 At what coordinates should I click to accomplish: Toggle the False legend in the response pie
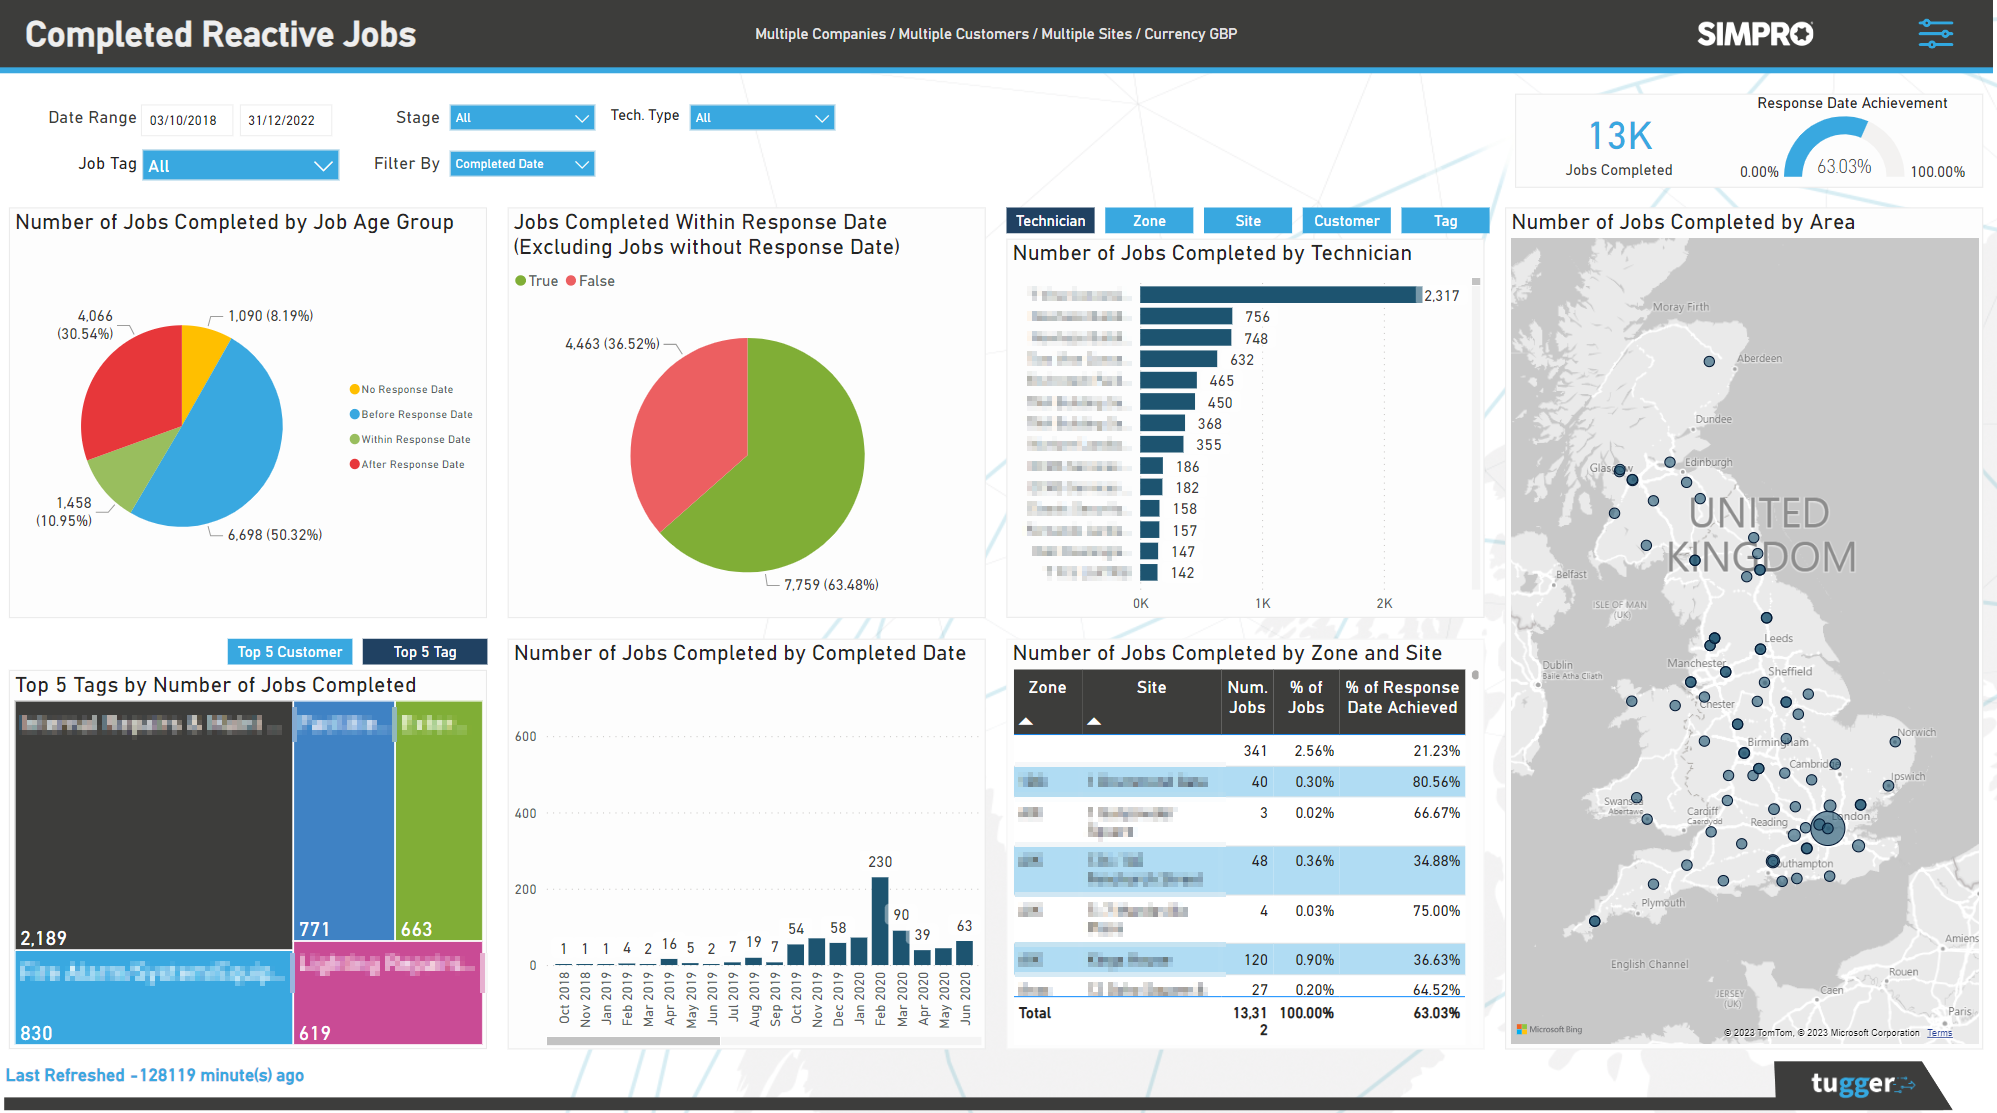pos(592,281)
